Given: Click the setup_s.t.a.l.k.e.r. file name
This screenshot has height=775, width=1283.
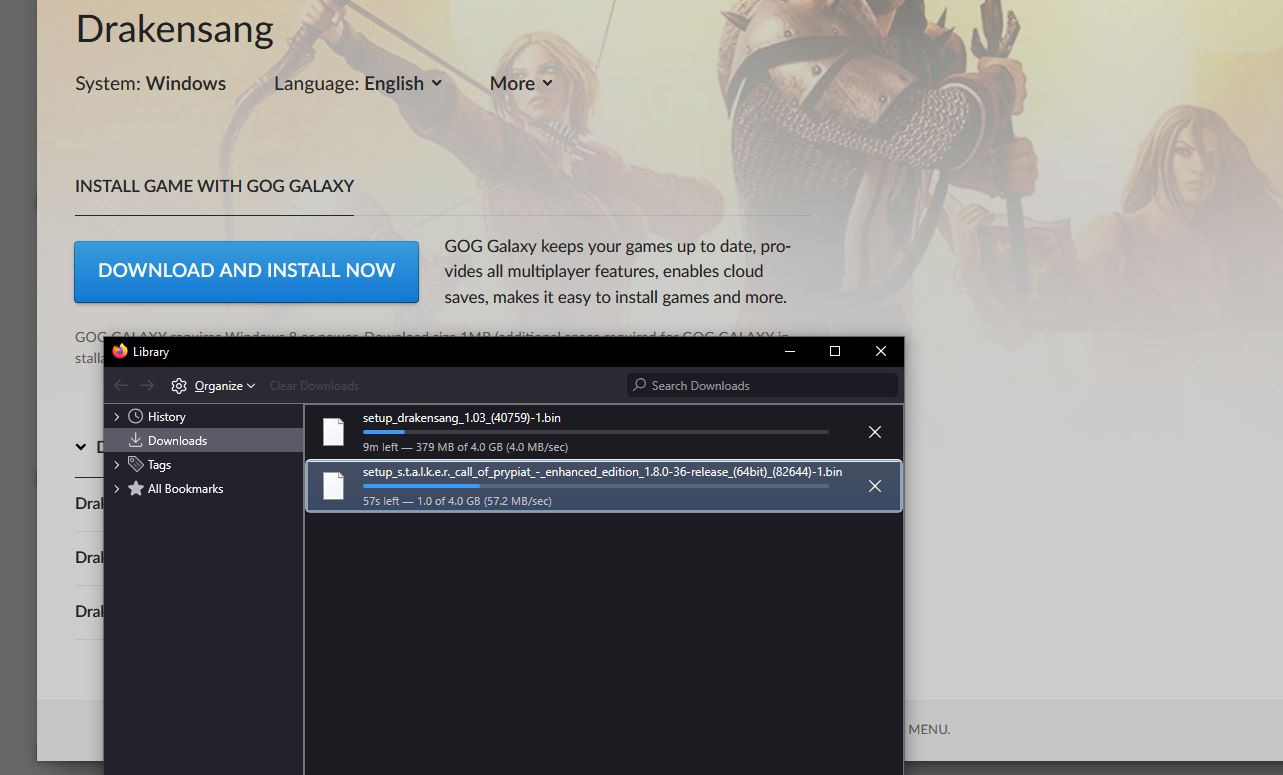Looking at the screenshot, I should coord(603,472).
